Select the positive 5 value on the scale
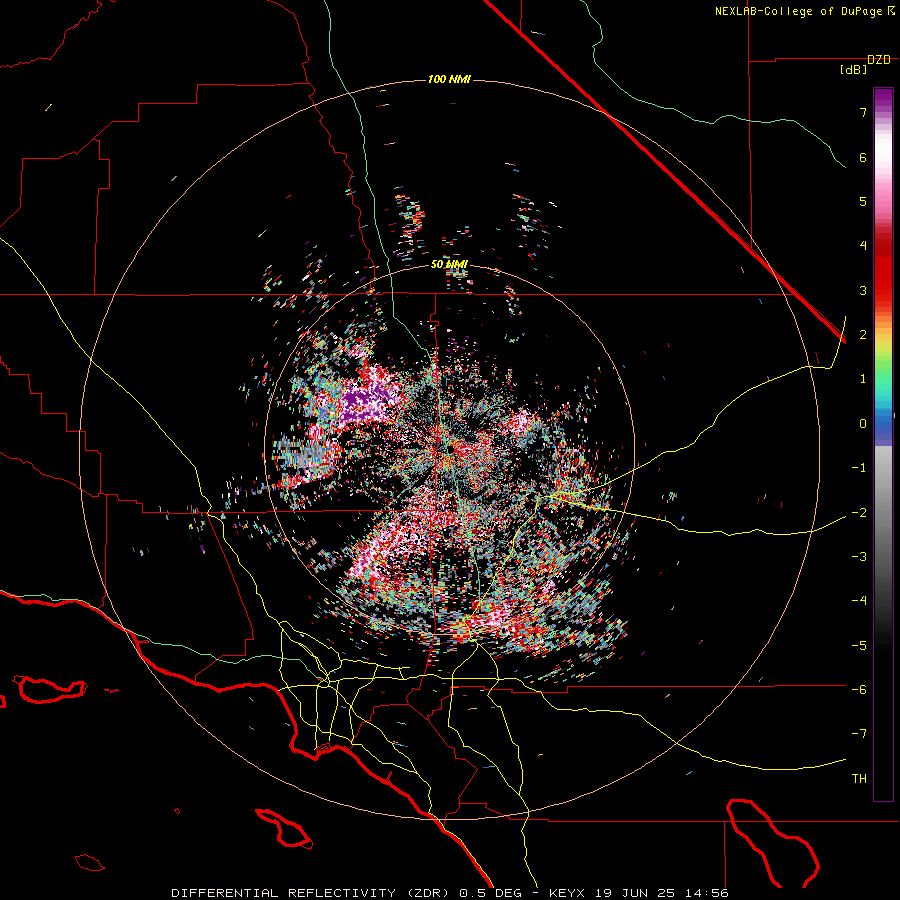 [863, 201]
